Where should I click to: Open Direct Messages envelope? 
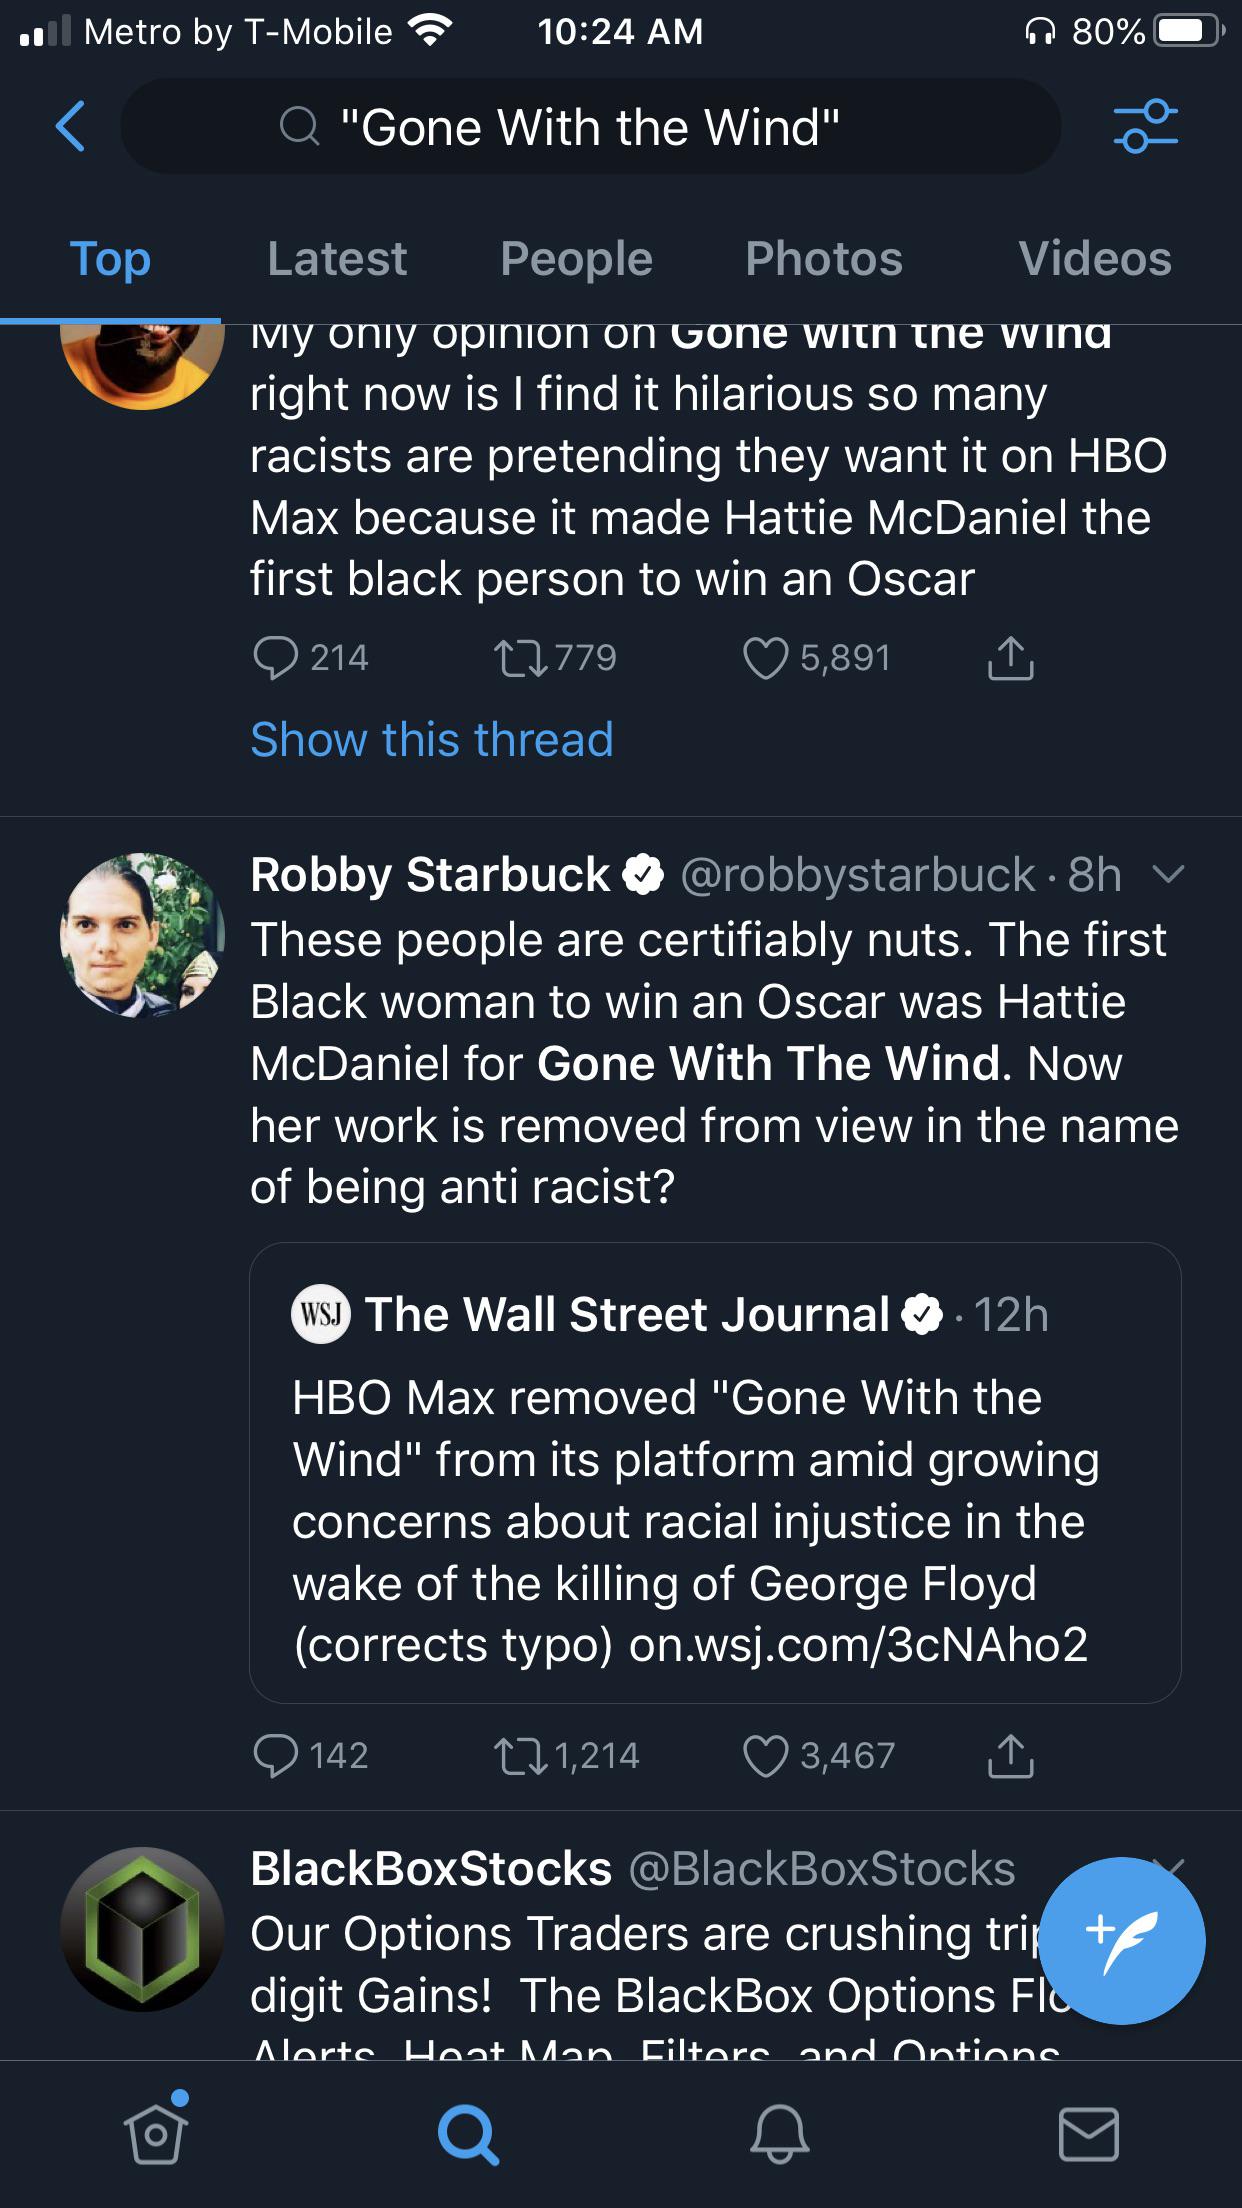(x=1088, y=2132)
